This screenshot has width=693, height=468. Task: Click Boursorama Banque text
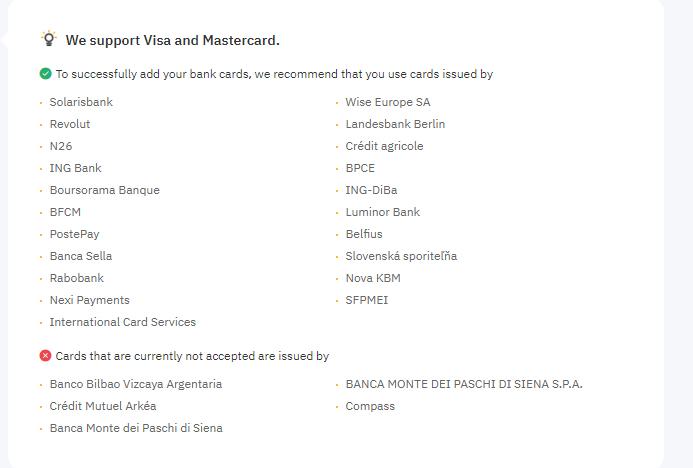click(104, 190)
